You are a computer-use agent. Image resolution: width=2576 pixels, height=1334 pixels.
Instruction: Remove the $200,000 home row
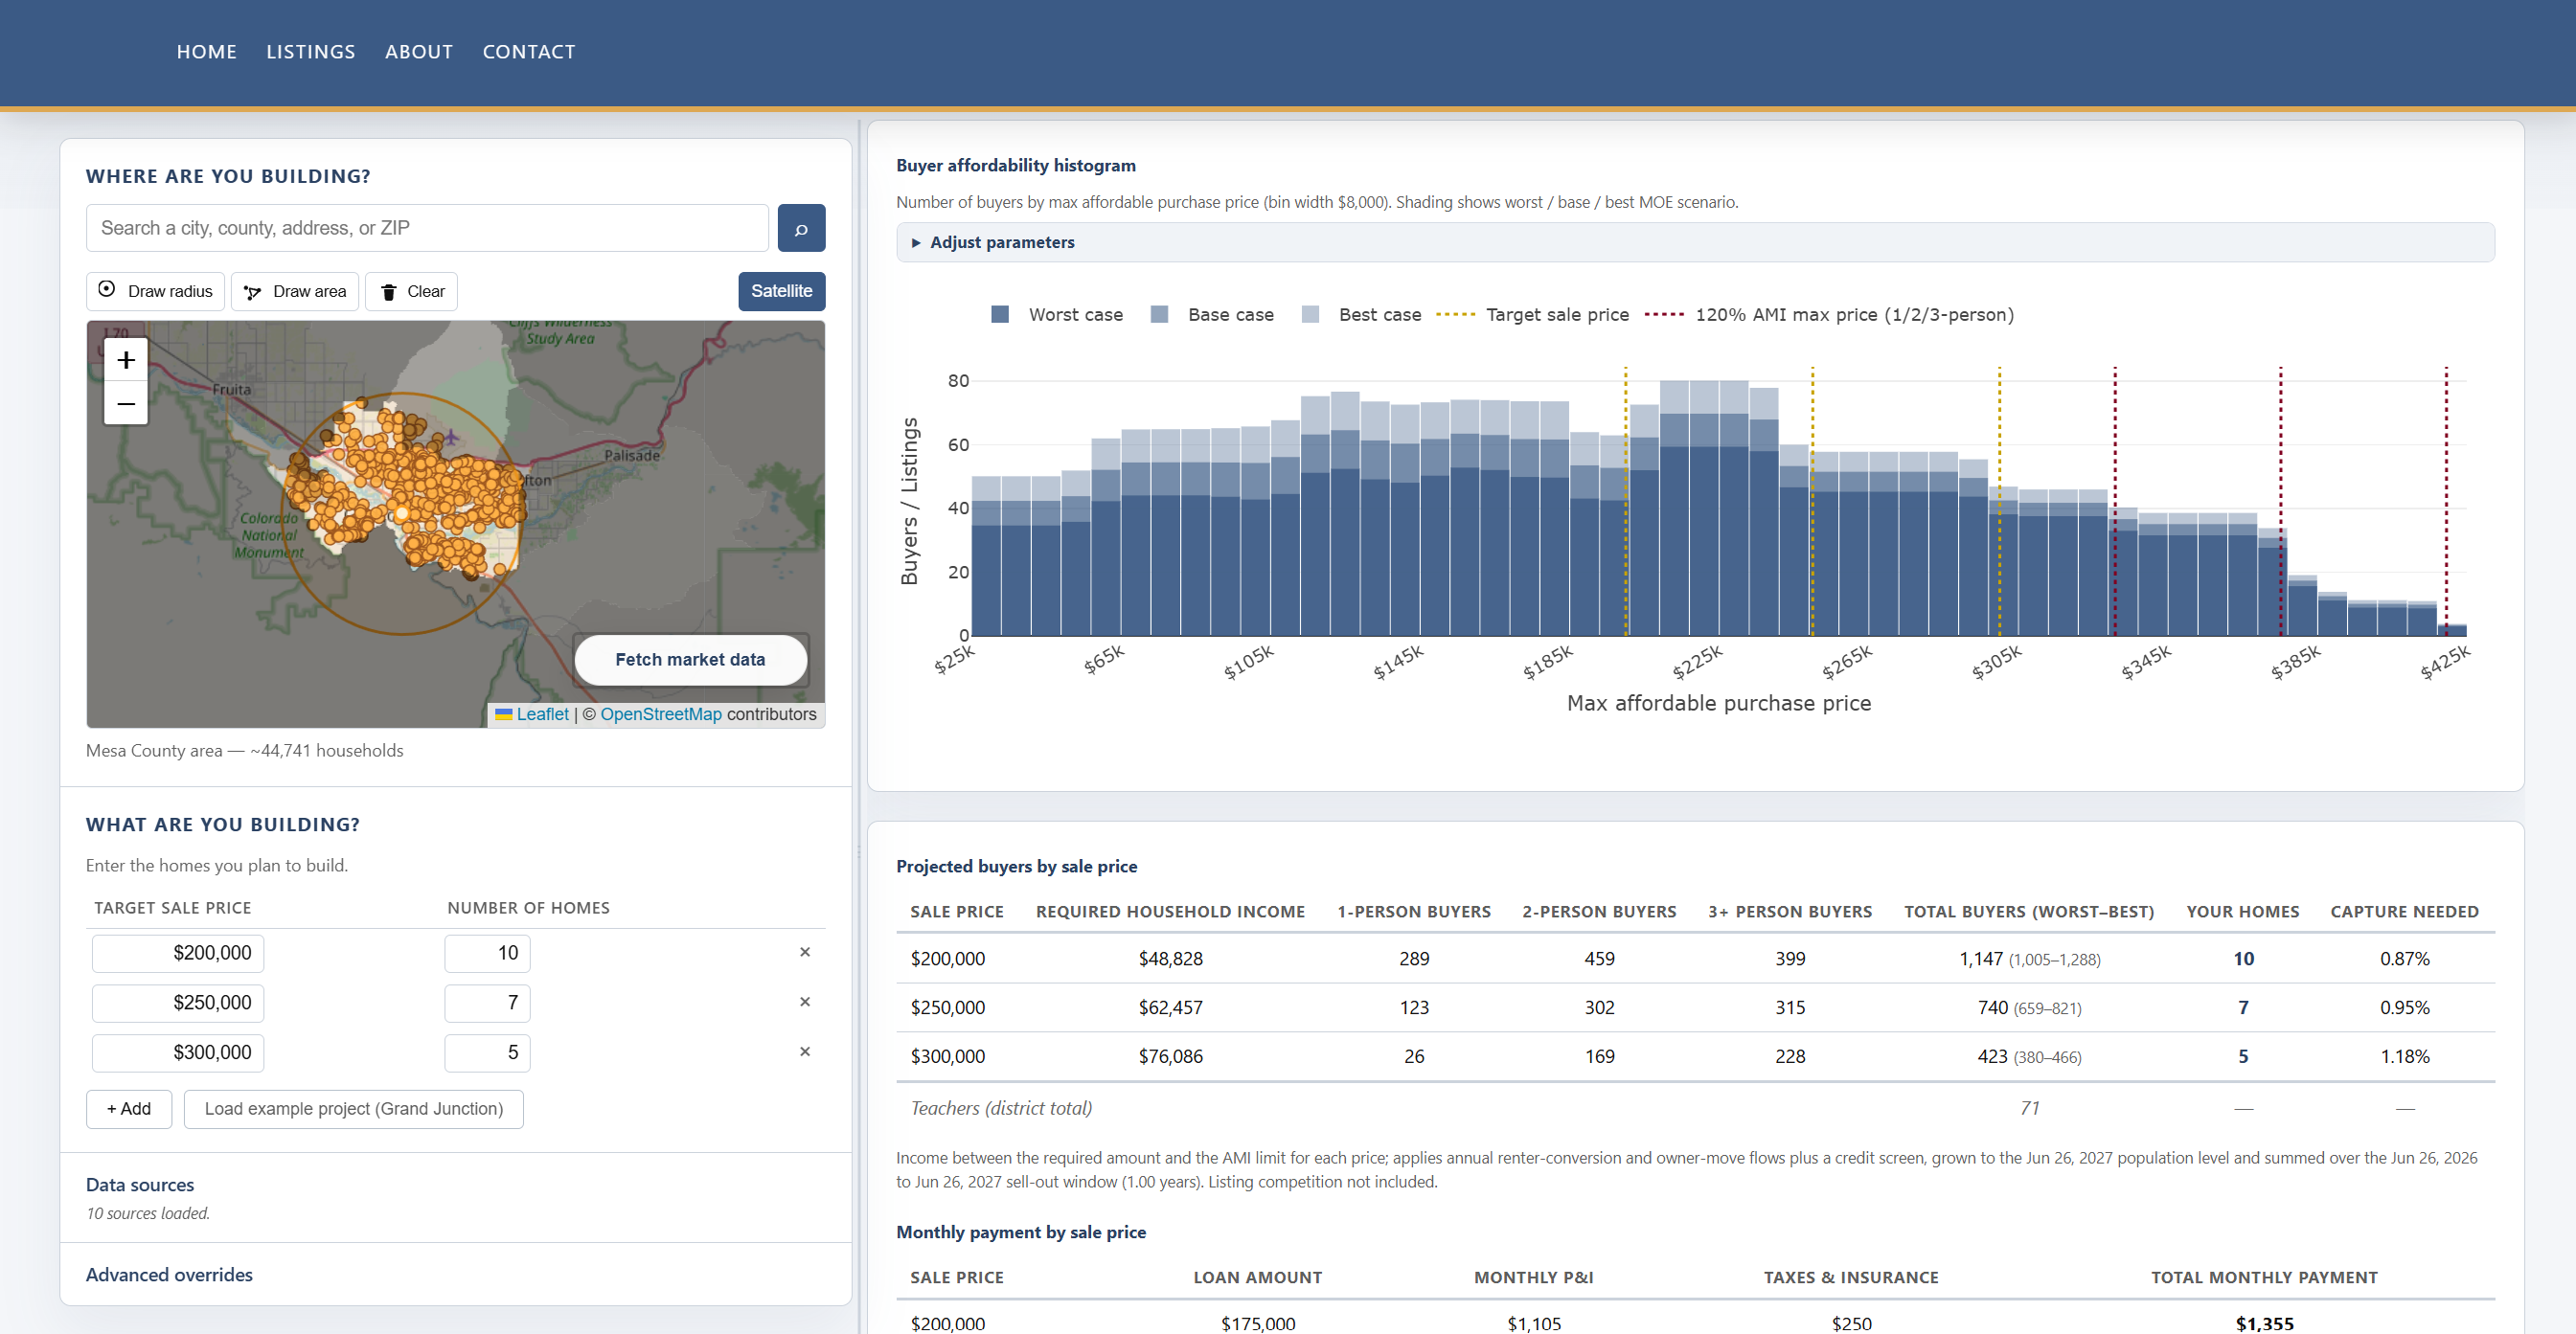coord(804,952)
